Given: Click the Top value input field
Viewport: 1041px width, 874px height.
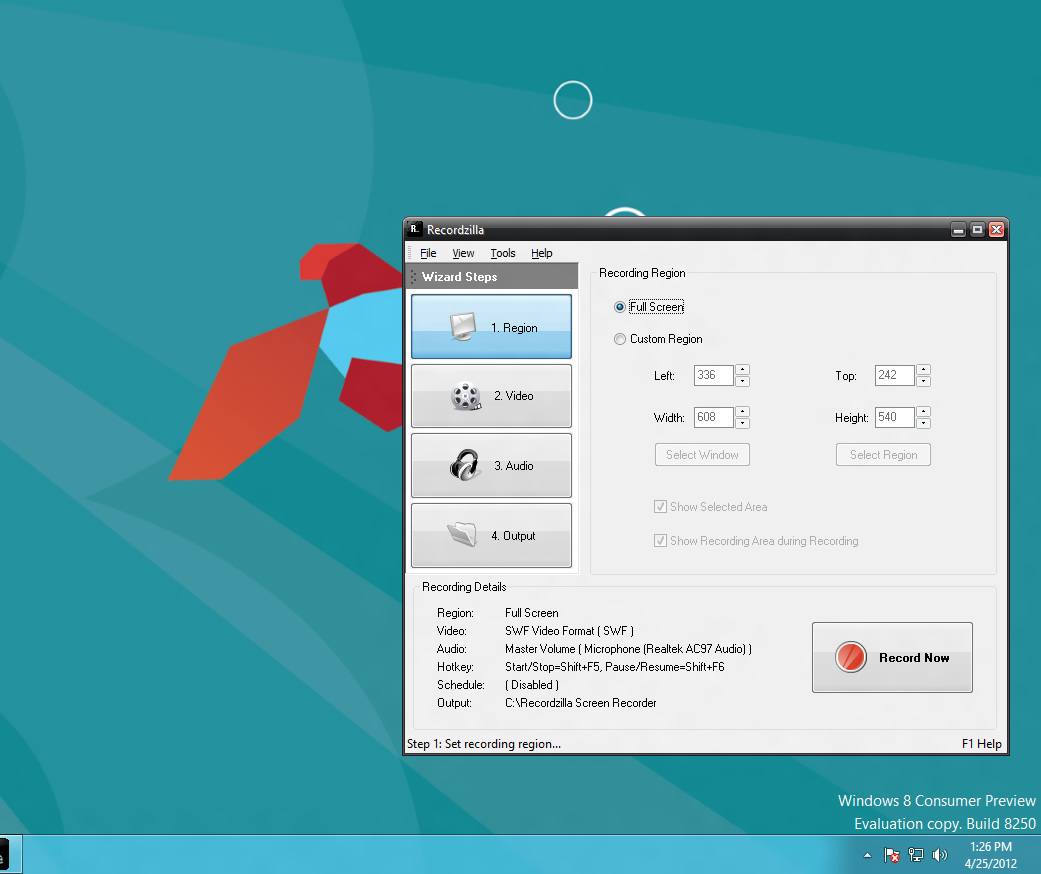Looking at the screenshot, I should (894, 375).
